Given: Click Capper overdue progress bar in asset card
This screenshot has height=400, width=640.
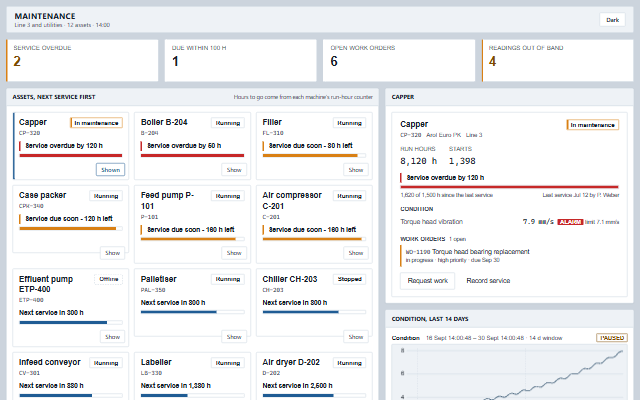Looking at the screenshot, I should coord(71,156).
